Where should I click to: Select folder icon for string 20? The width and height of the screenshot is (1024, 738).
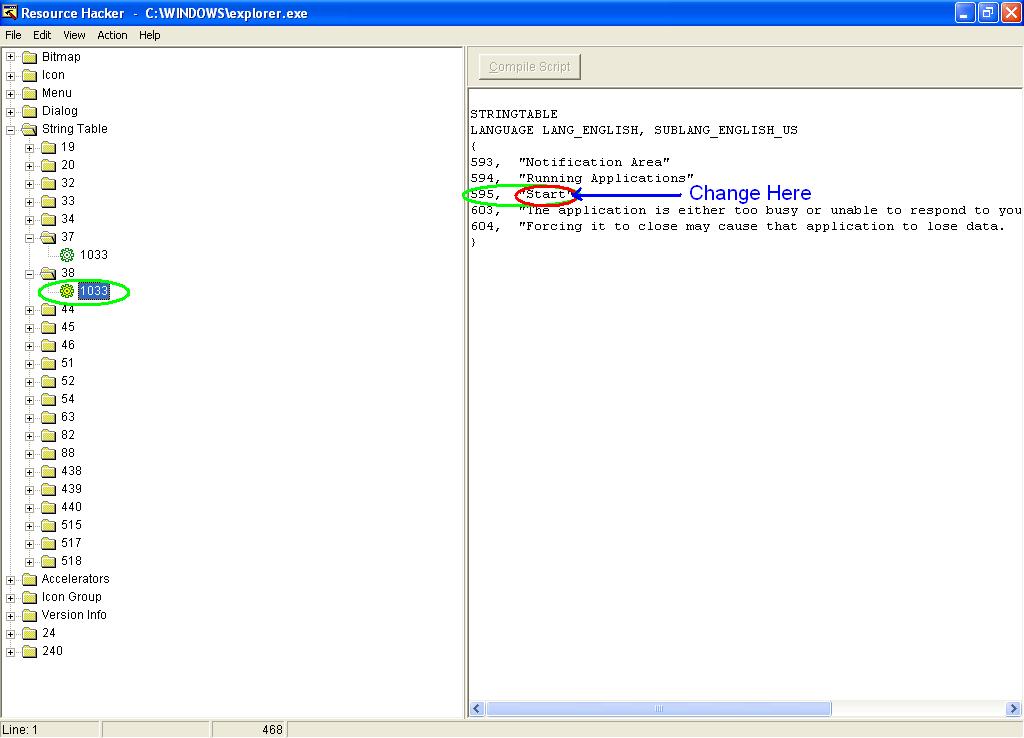click(x=48, y=165)
